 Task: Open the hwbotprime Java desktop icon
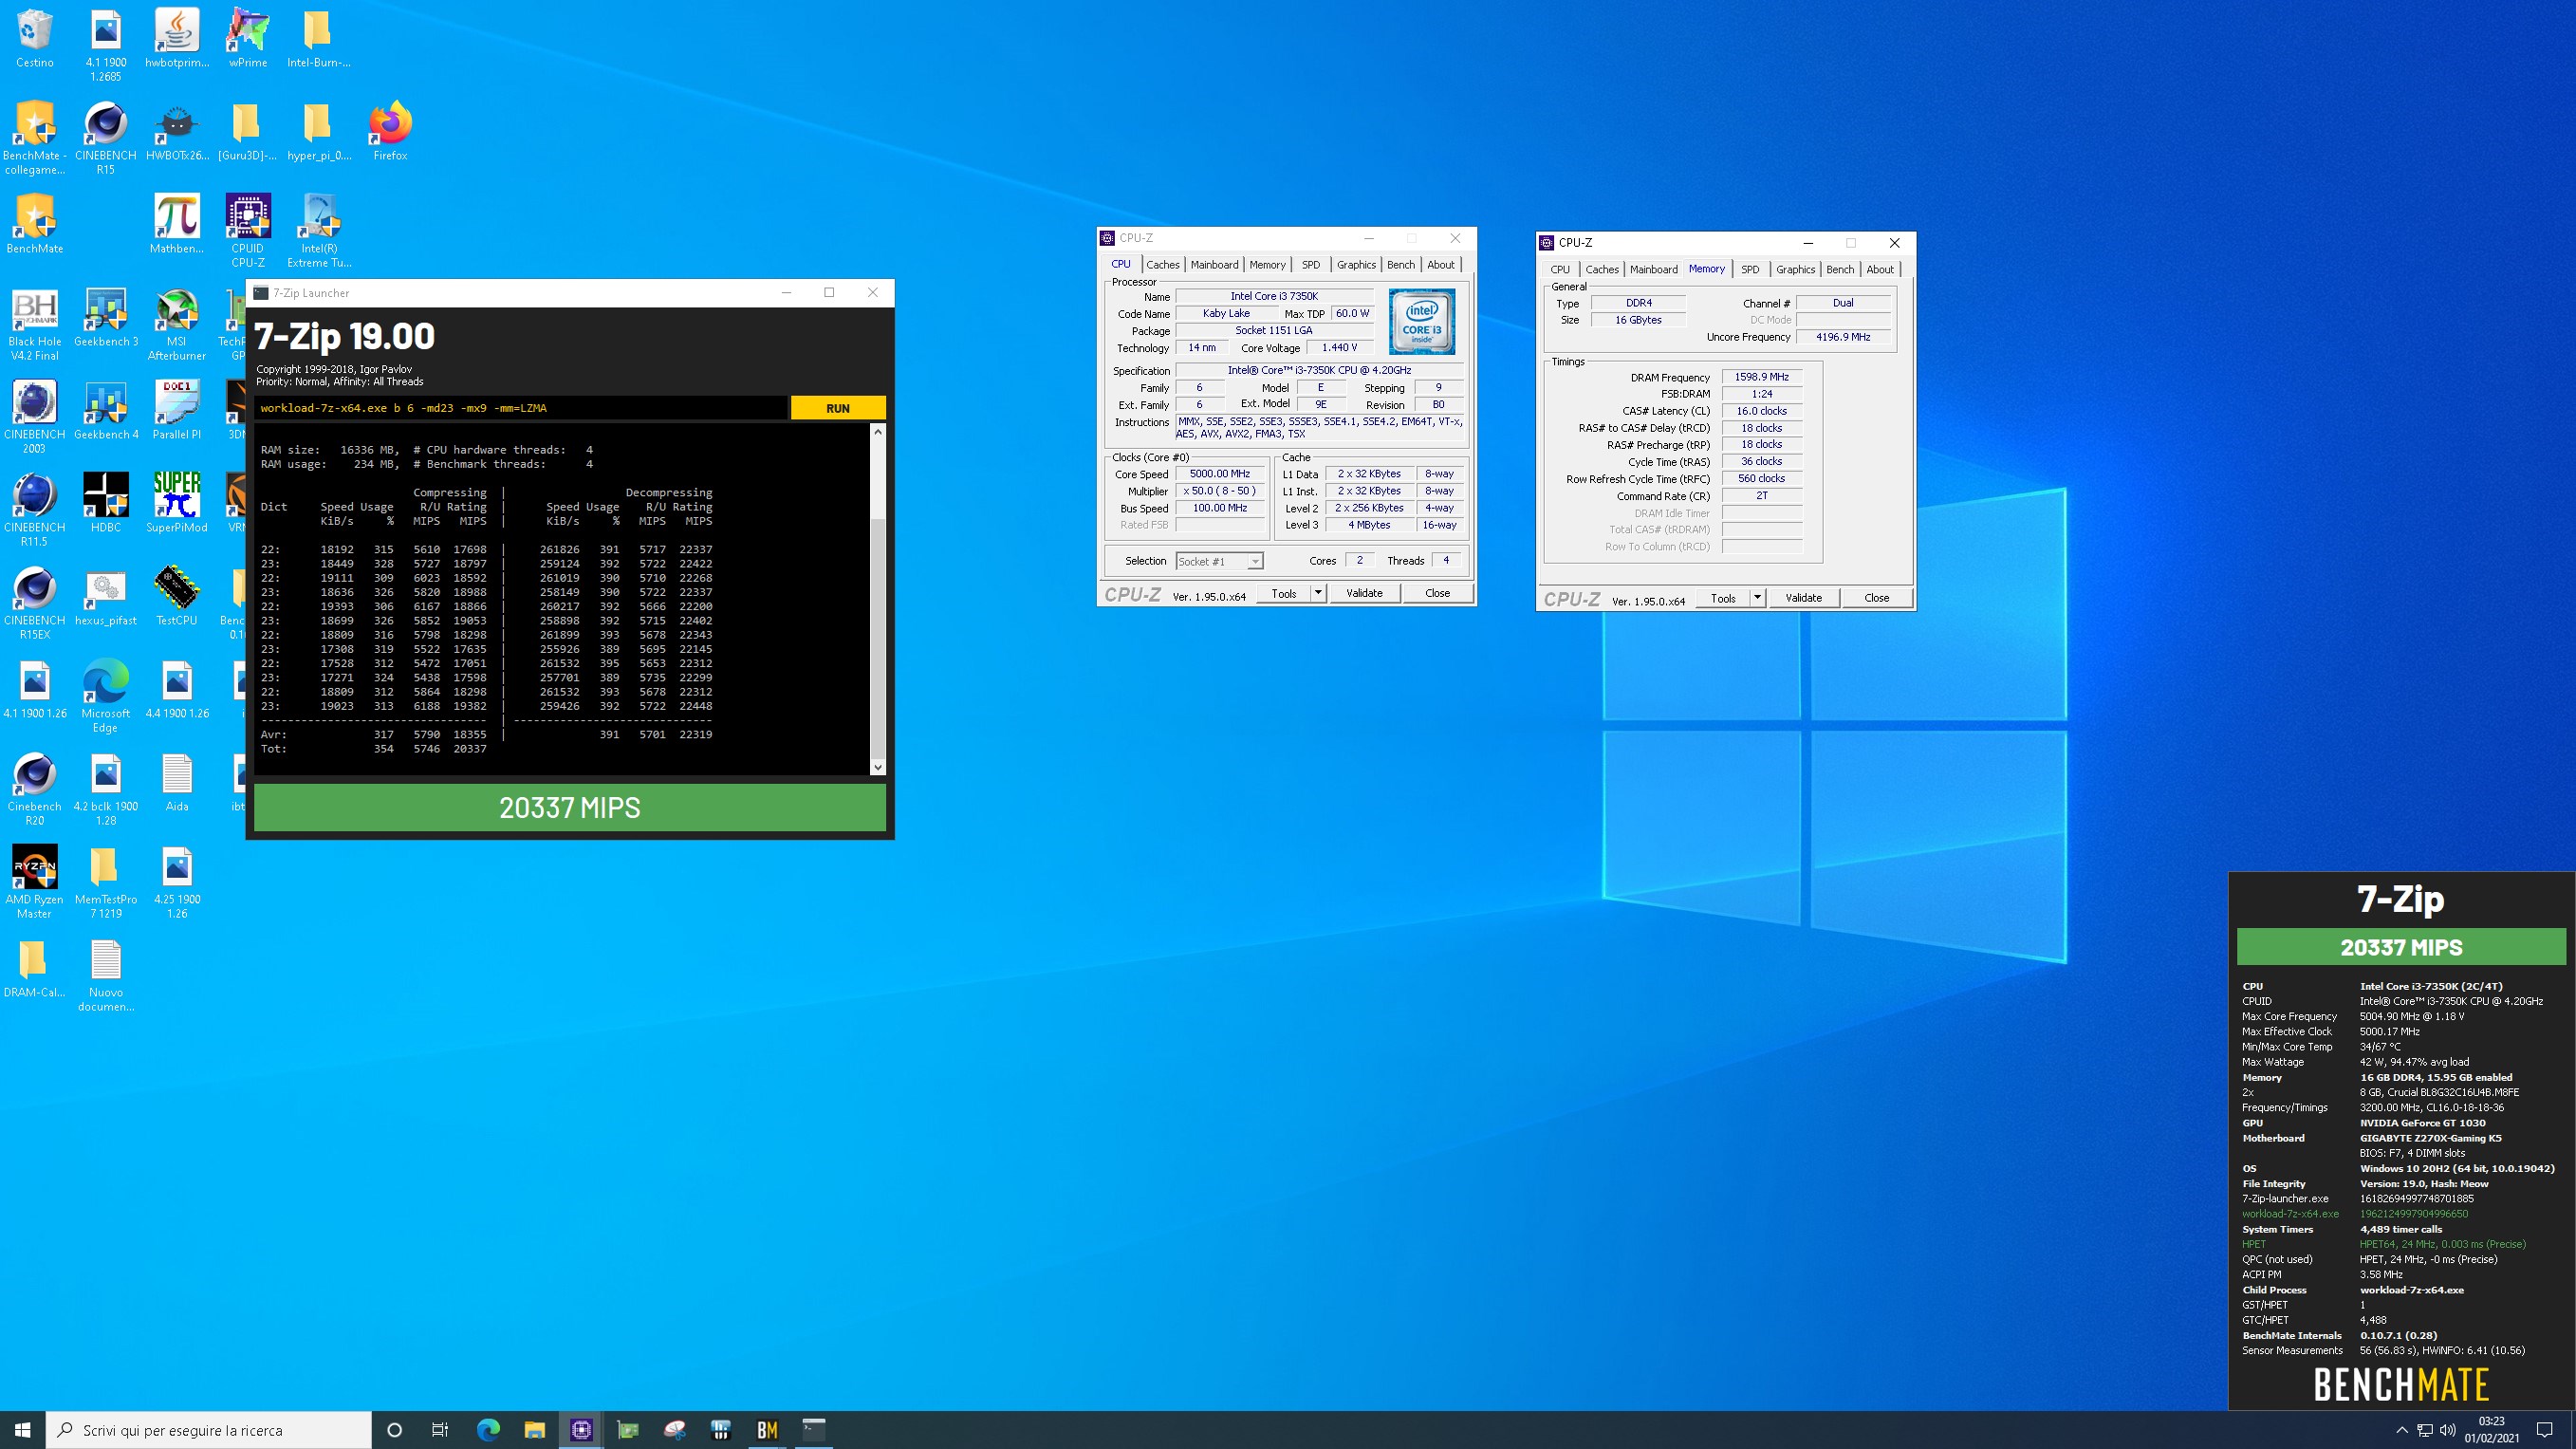click(x=177, y=40)
